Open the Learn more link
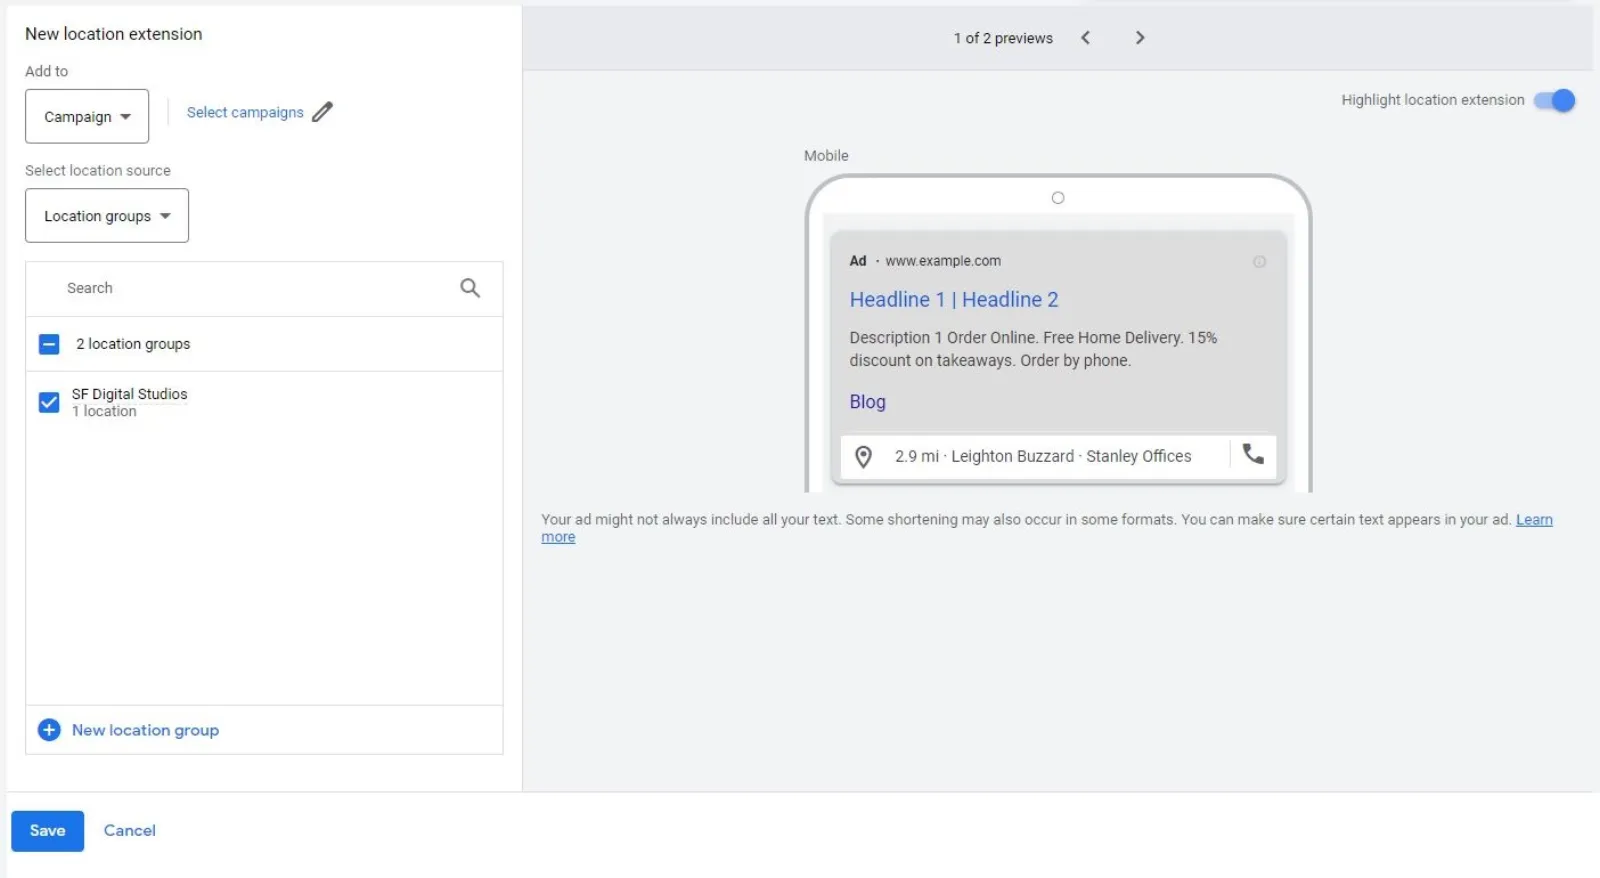Image resolution: width=1600 pixels, height=878 pixels. coord(1534,520)
